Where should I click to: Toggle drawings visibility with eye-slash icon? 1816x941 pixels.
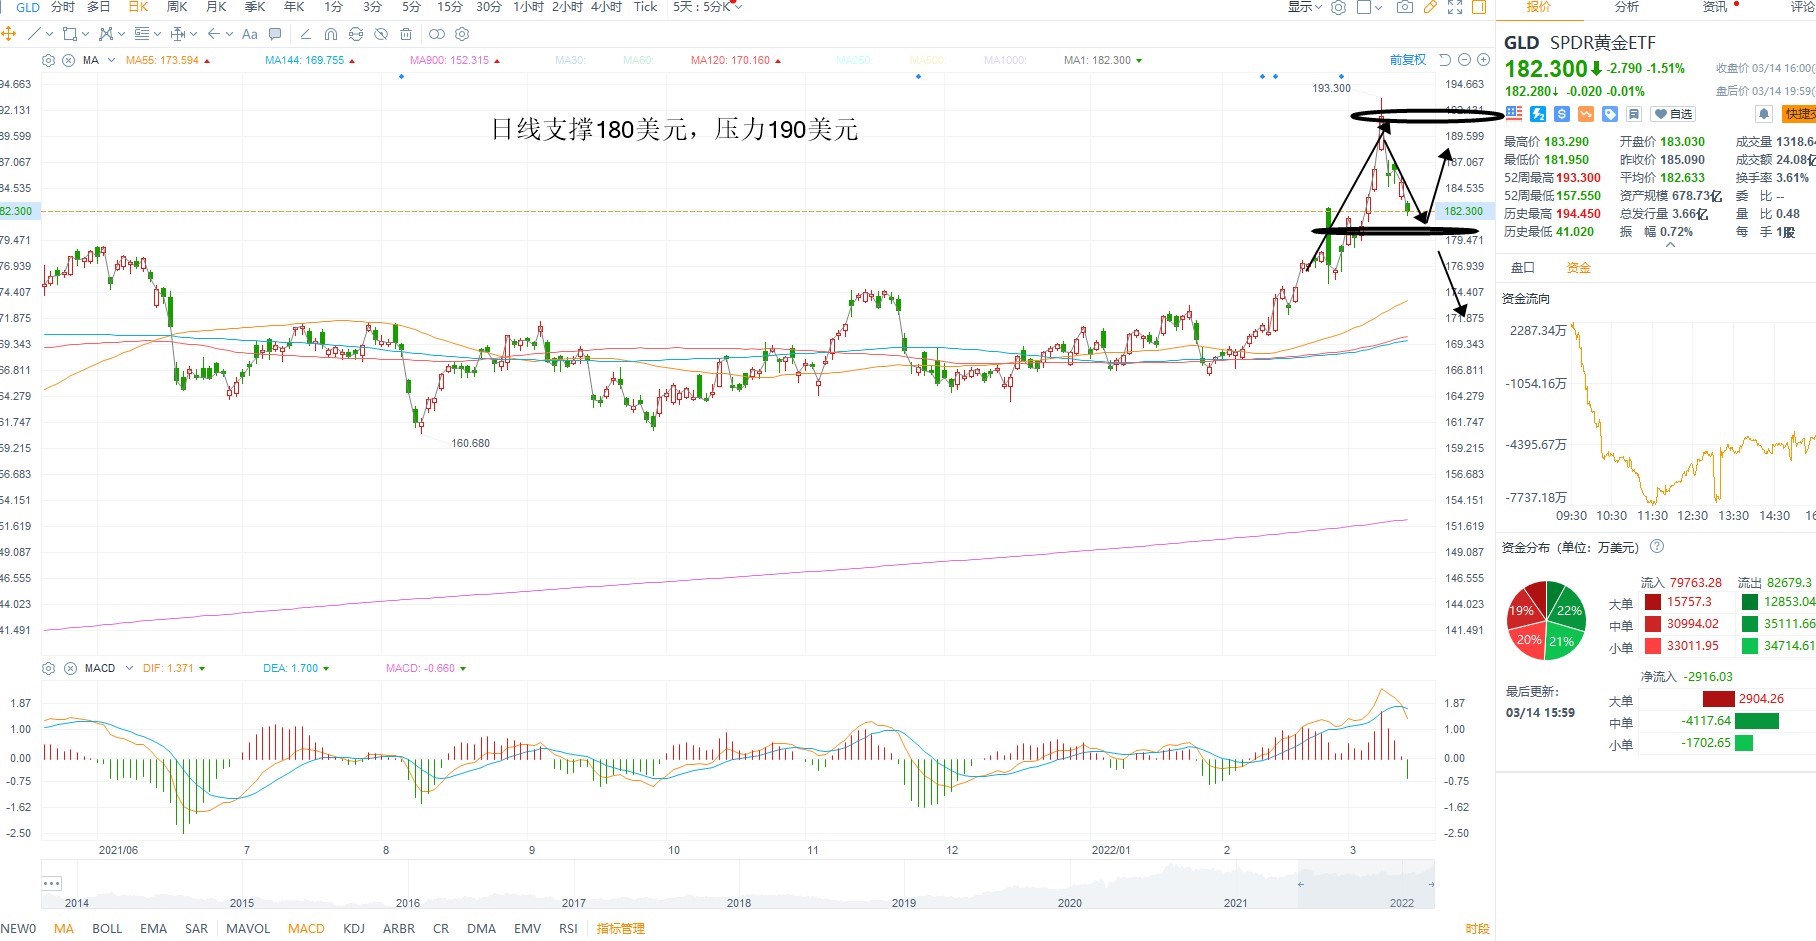coord(381,34)
